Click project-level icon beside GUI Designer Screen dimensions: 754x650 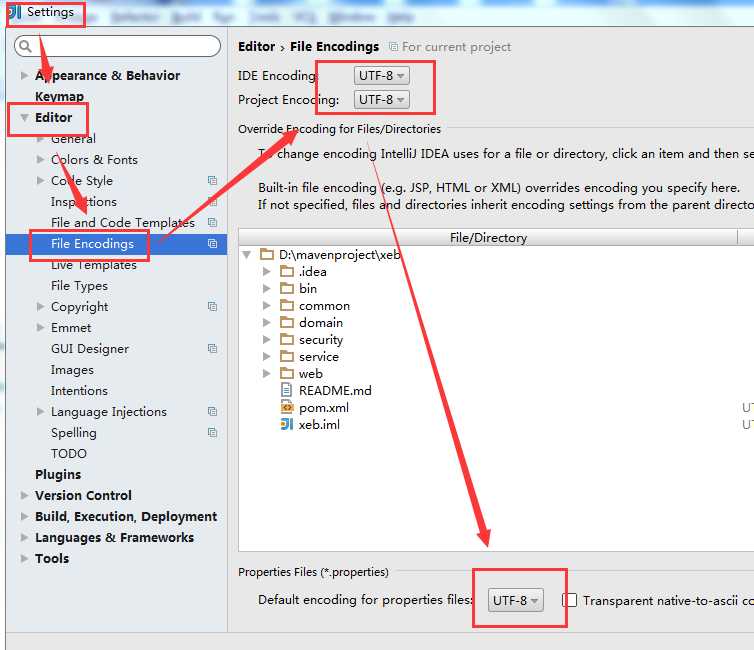[x=212, y=348]
